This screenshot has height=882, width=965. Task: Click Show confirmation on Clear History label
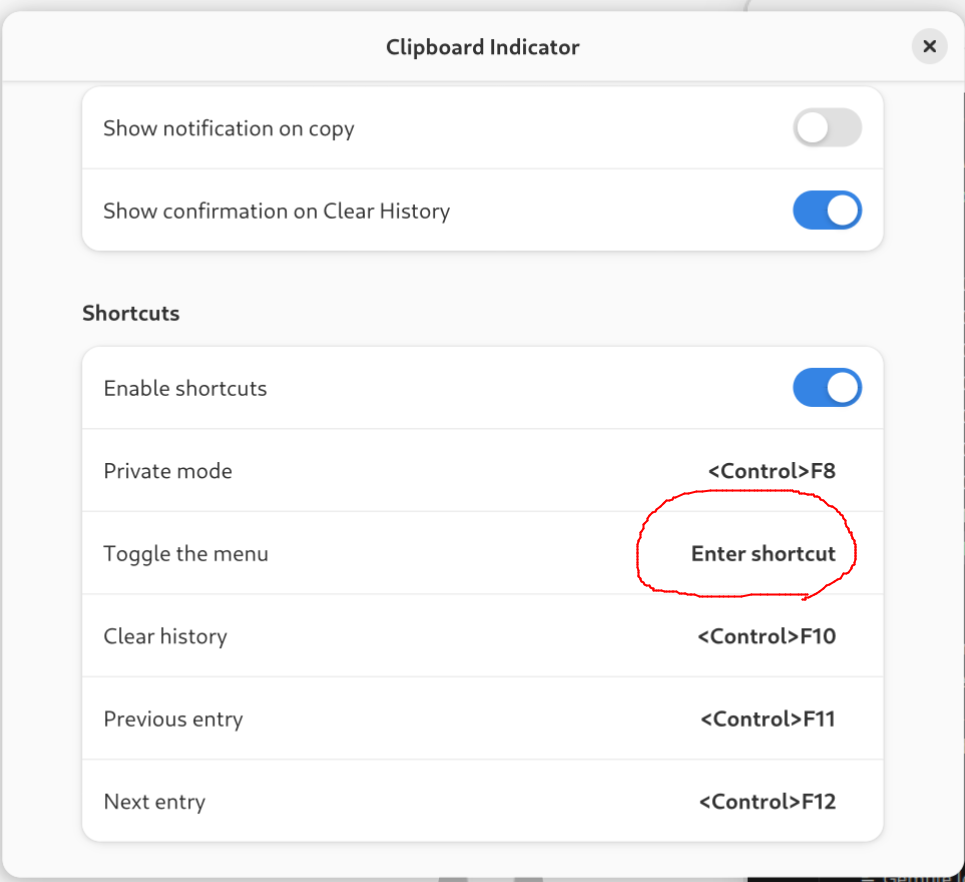276,211
